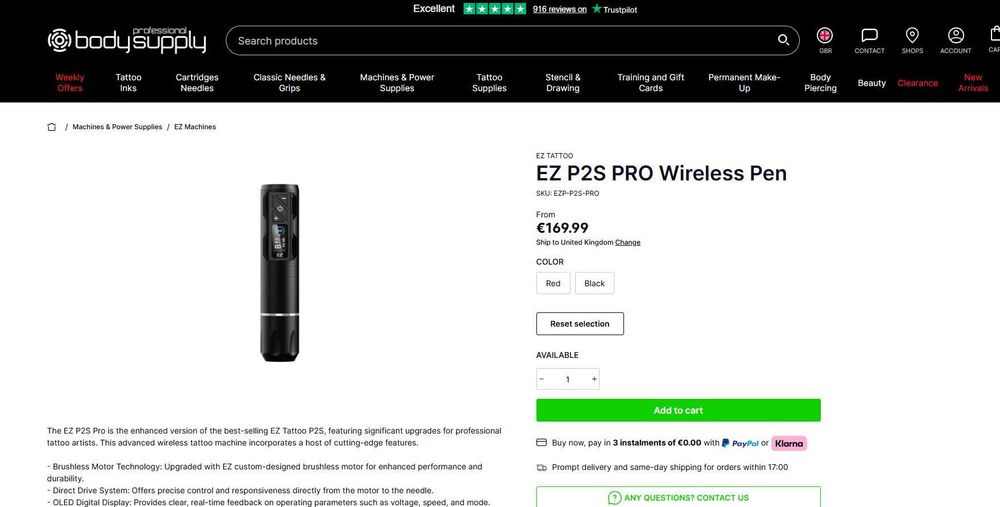Image resolution: width=1000 pixels, height=507 pixels.
Task: Open the Shops location pin icon
Action: pos(912,36)
